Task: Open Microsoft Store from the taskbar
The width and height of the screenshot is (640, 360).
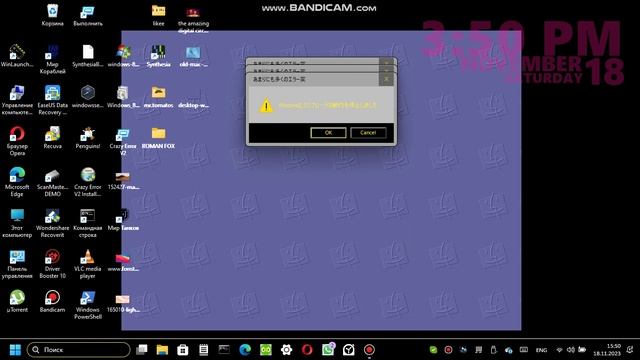Action: pyautogui.click(x=183, y=350)
